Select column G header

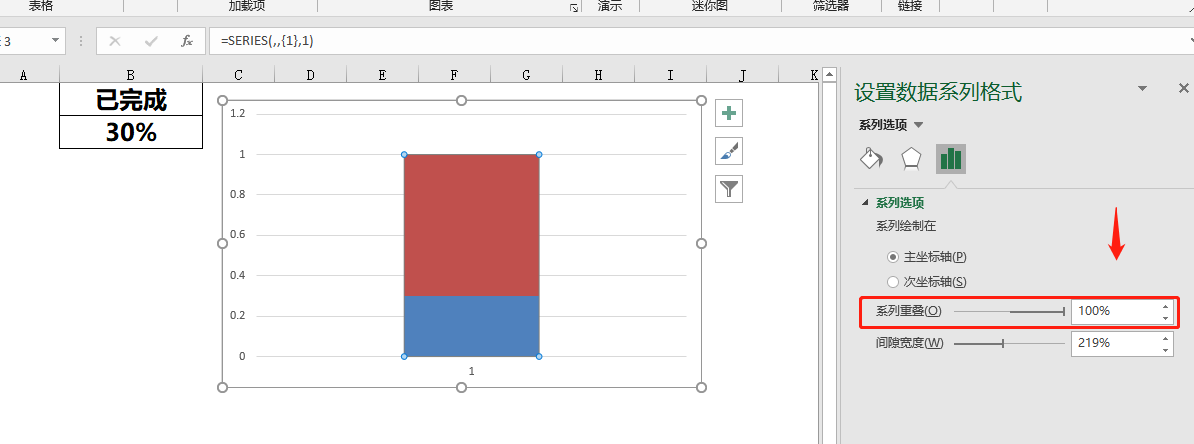click(x=526, y=75)
